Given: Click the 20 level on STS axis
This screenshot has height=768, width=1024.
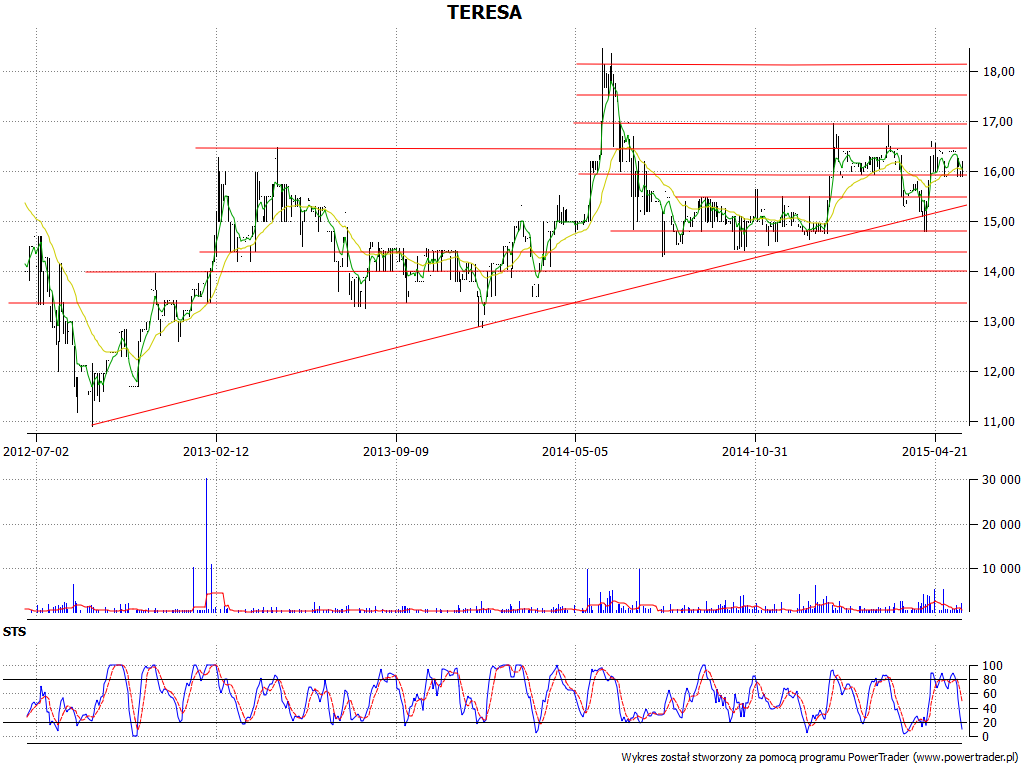Looking at the screenshot, I should pos(990,722).
